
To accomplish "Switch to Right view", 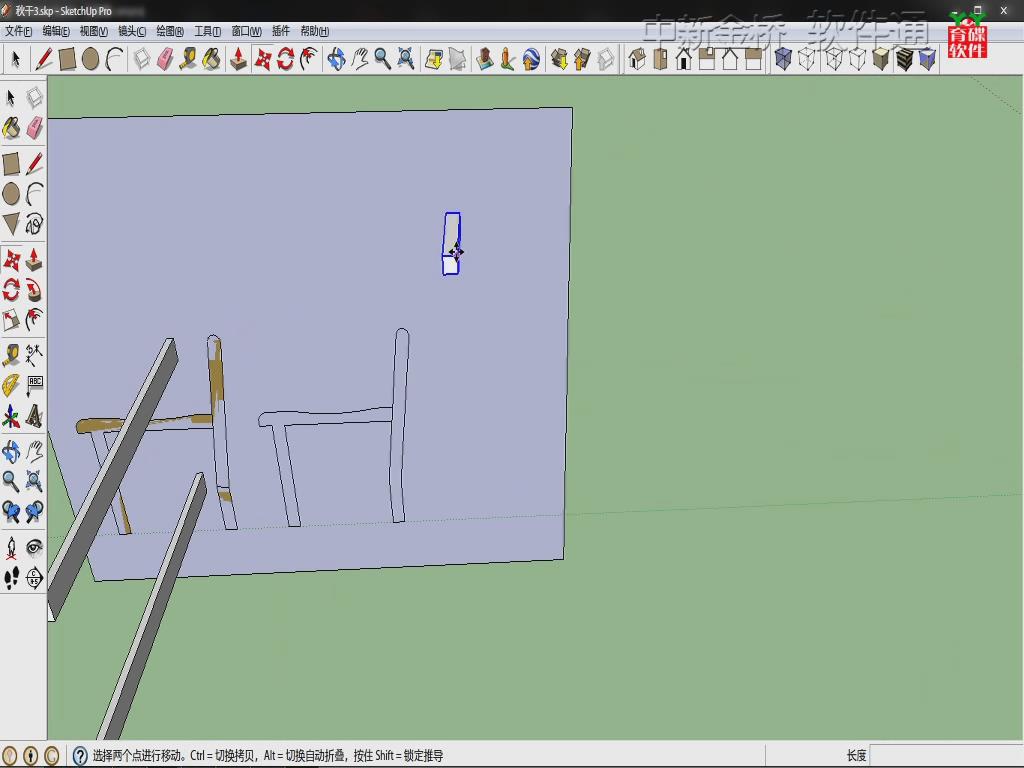I will (x=707, y=59).
